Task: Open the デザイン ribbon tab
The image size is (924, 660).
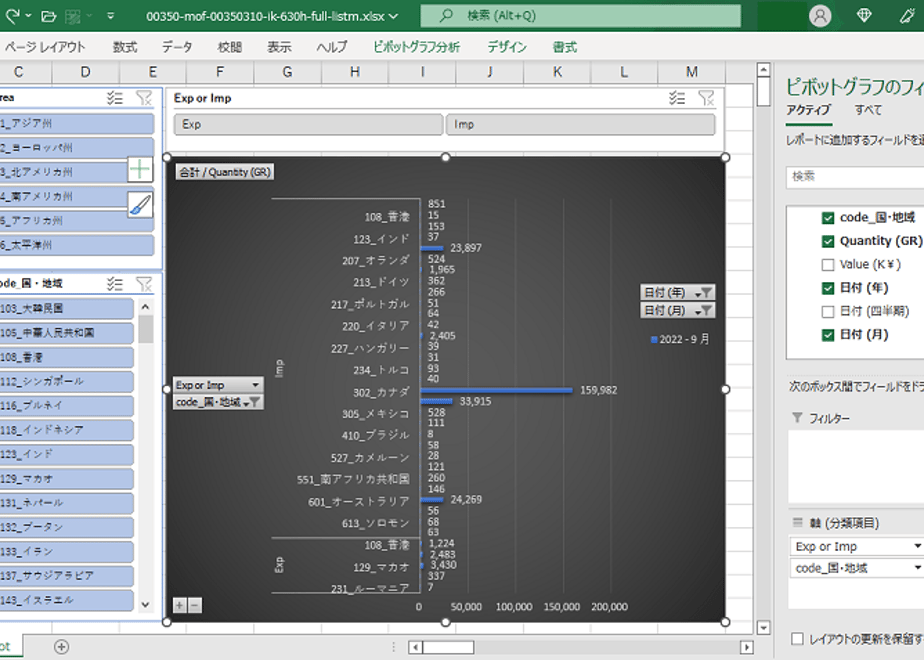Action: coord(507,47)
